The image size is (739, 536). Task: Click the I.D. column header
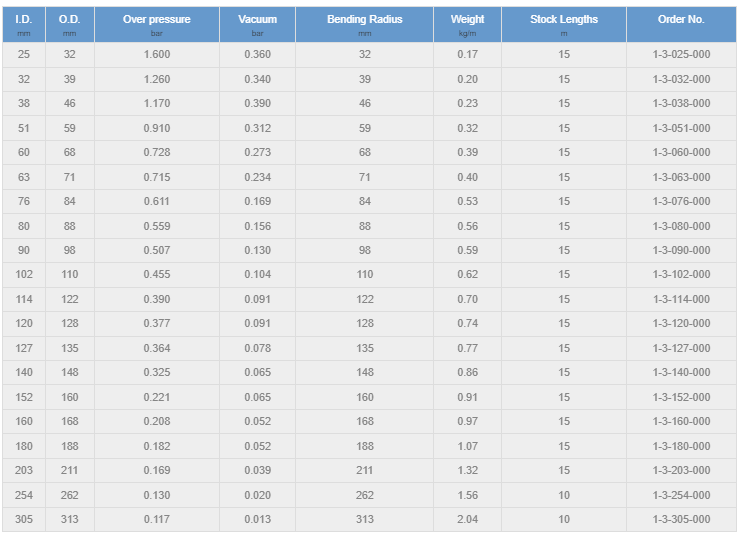pyautogui.click(x=24, y=25)
